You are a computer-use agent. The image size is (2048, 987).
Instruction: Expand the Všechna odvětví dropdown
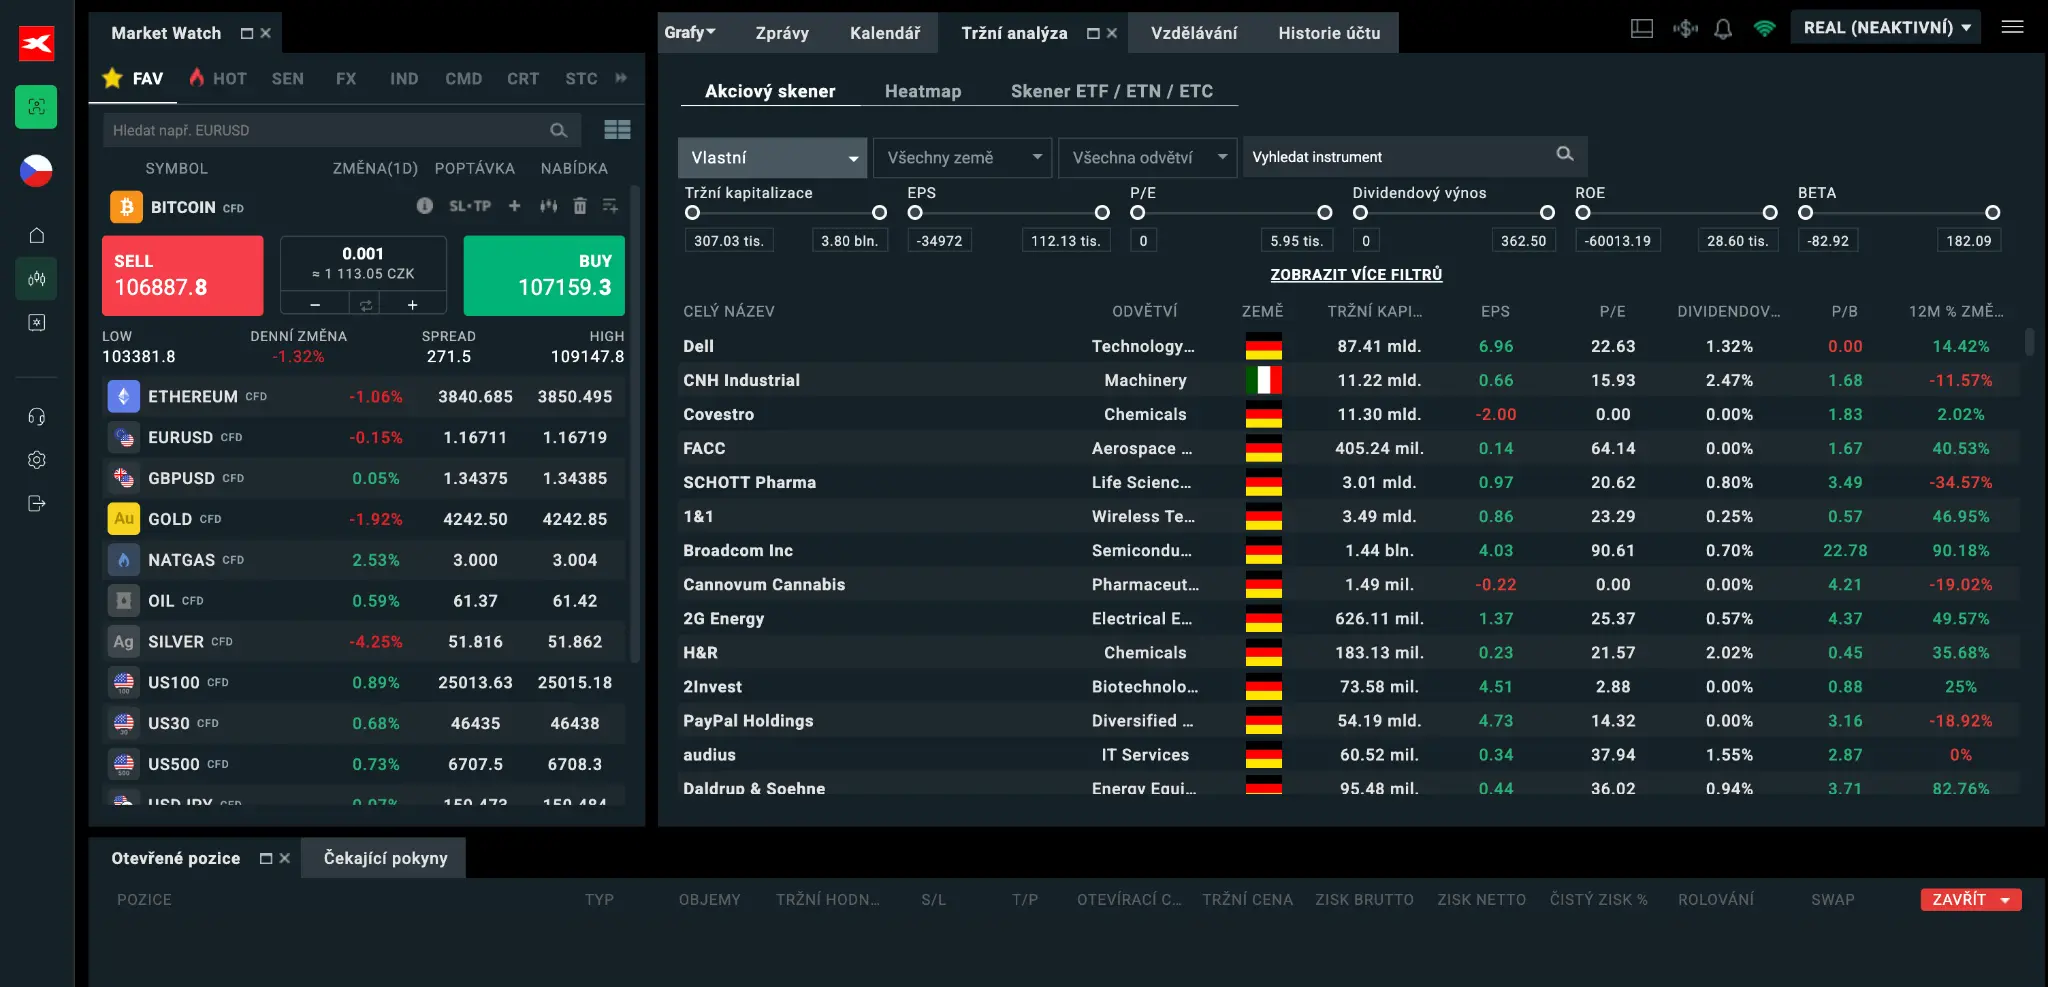[1147, 158]
